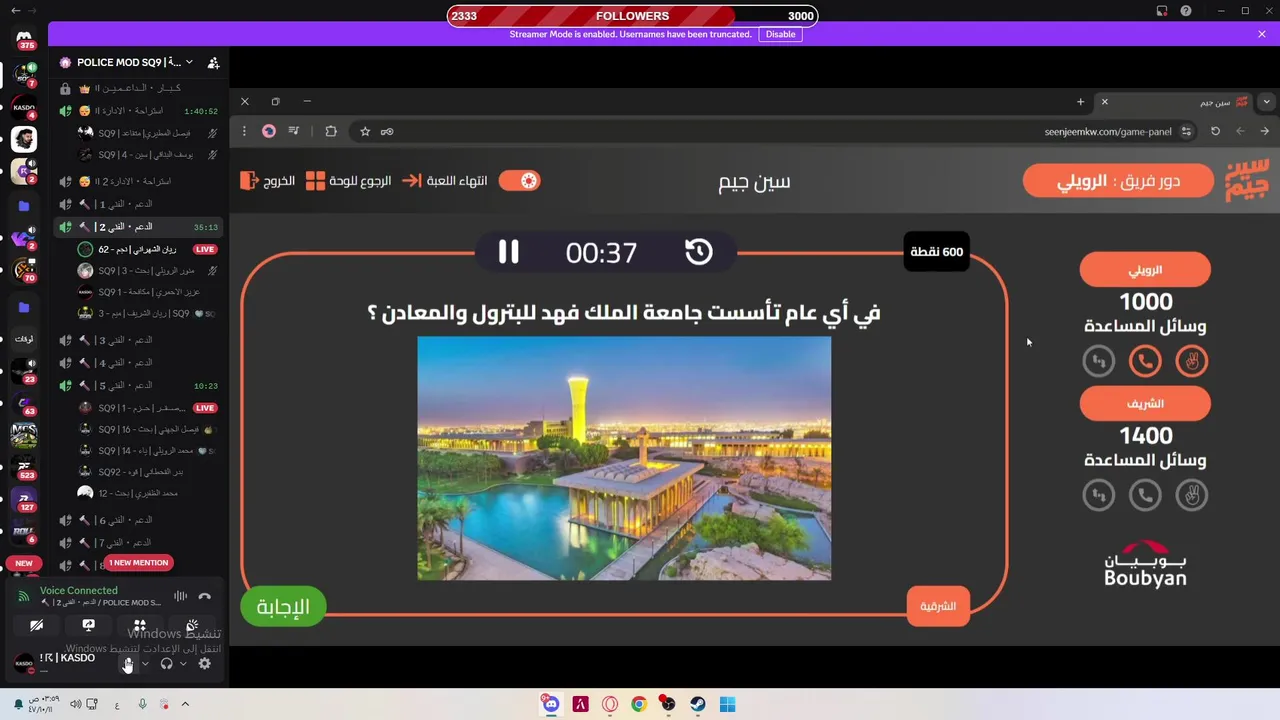Expand the POLICE MOD SQ9 server dropdown
This screenshot has width=1280, height=720.
[189, 62]
